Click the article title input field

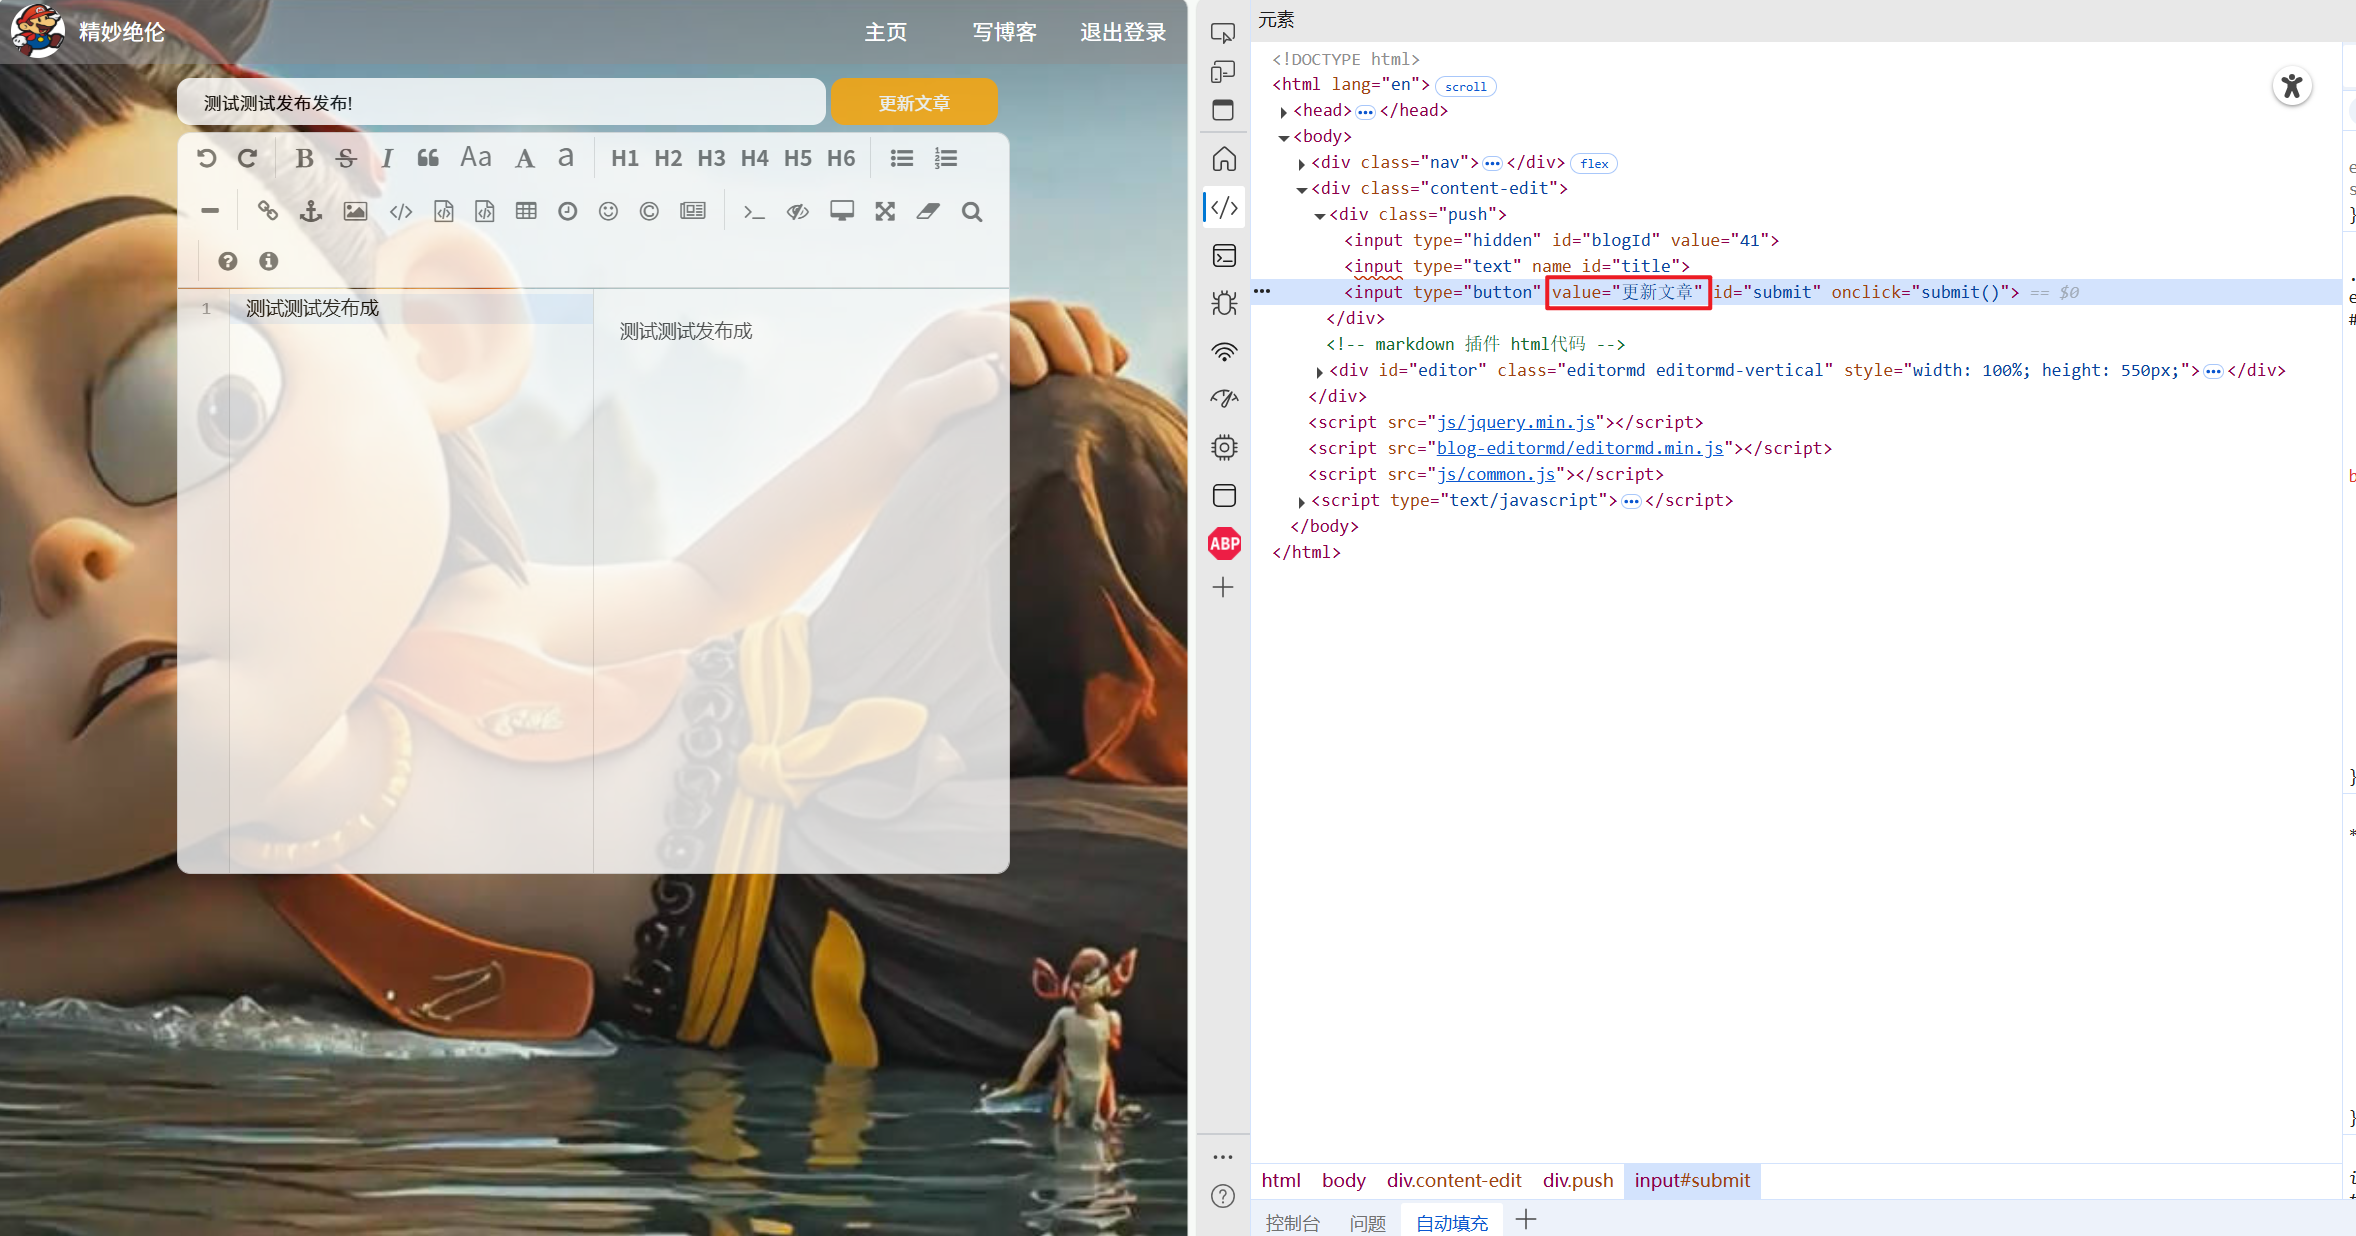coord(500,103)
